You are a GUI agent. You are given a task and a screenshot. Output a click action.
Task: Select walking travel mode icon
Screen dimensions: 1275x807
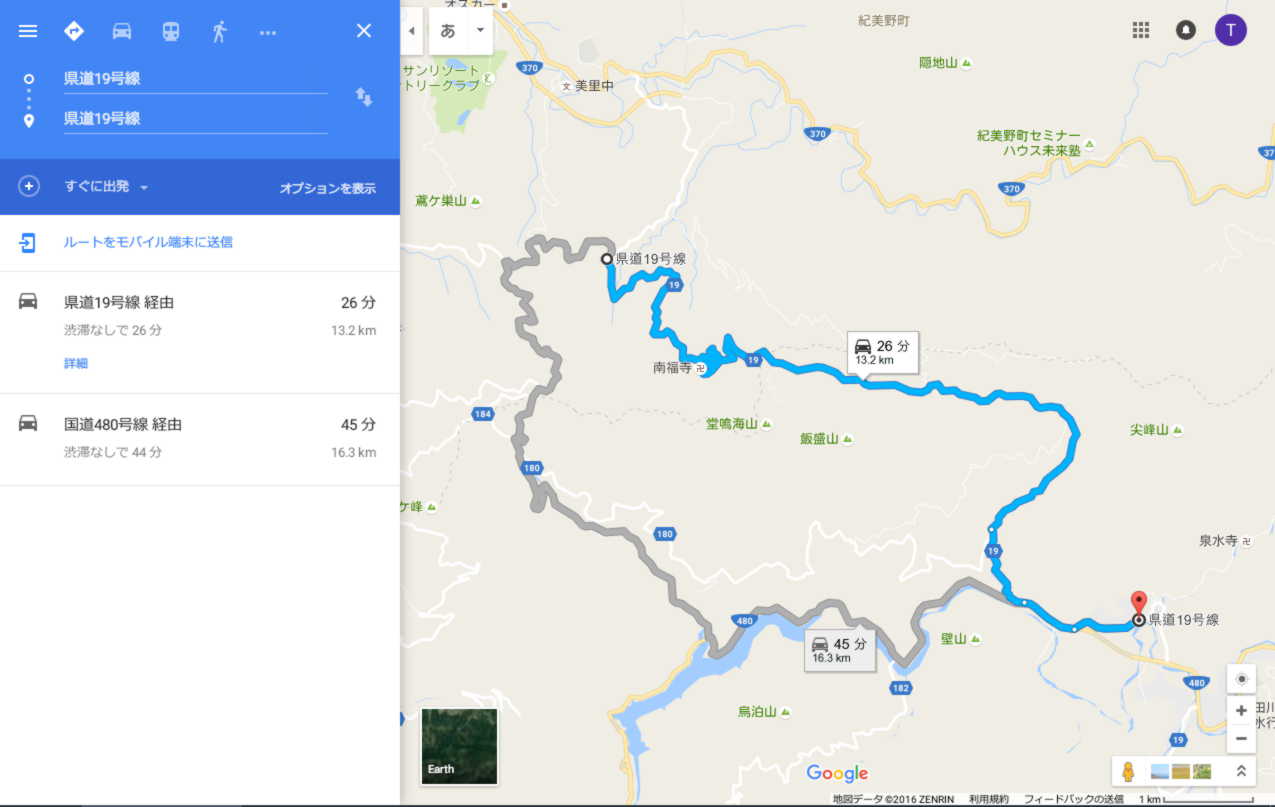[x=220, y=31]
